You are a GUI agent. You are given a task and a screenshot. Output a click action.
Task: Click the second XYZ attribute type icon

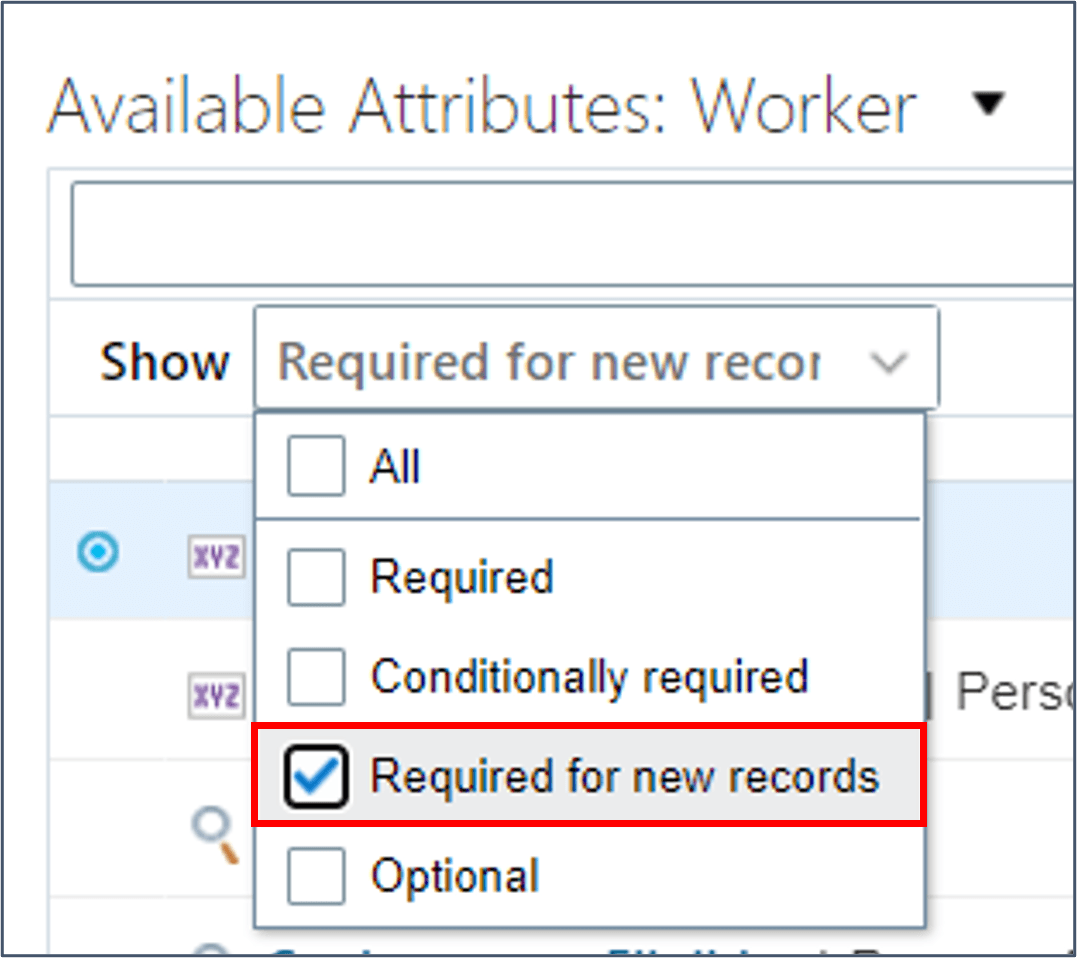216,696
